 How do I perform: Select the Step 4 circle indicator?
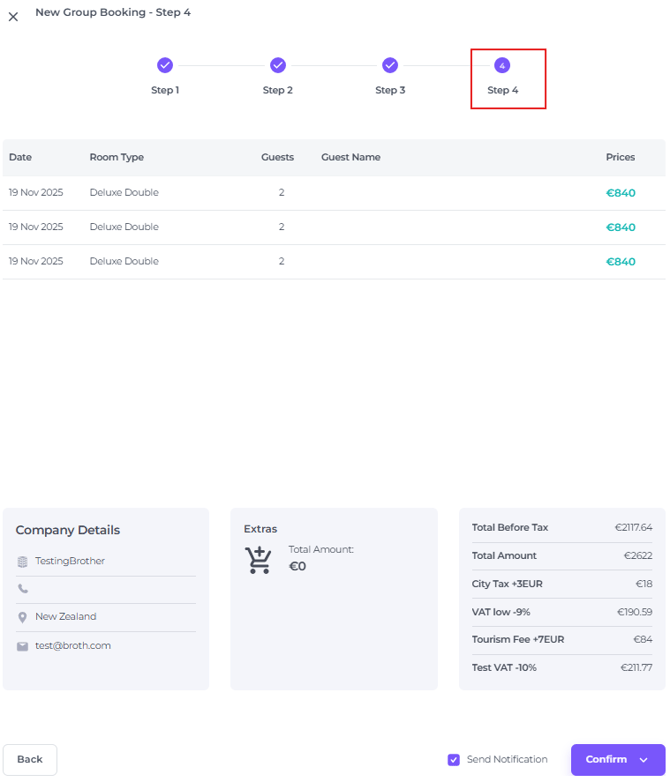point(502,65)
